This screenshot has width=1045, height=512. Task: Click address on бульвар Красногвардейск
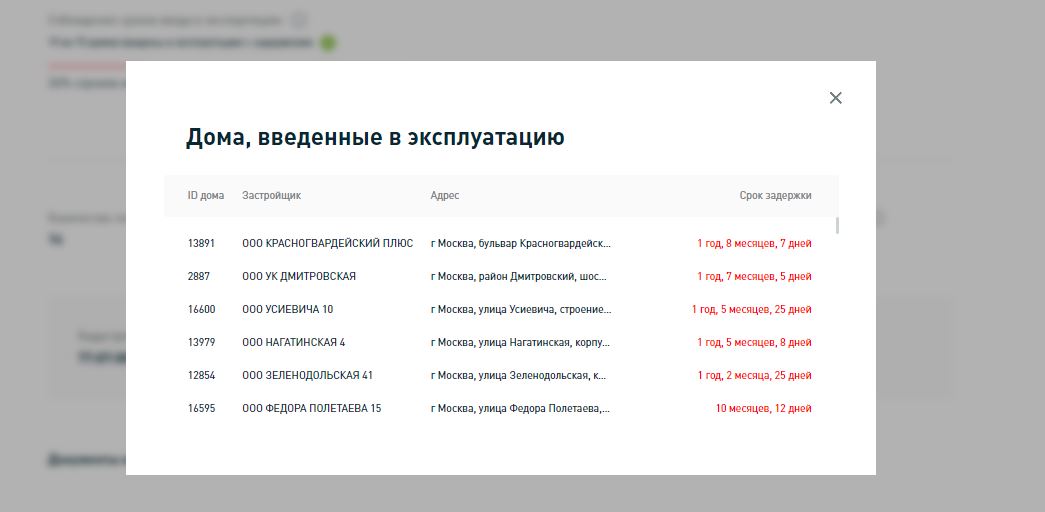pyautogui.click(x=521, y=244)
